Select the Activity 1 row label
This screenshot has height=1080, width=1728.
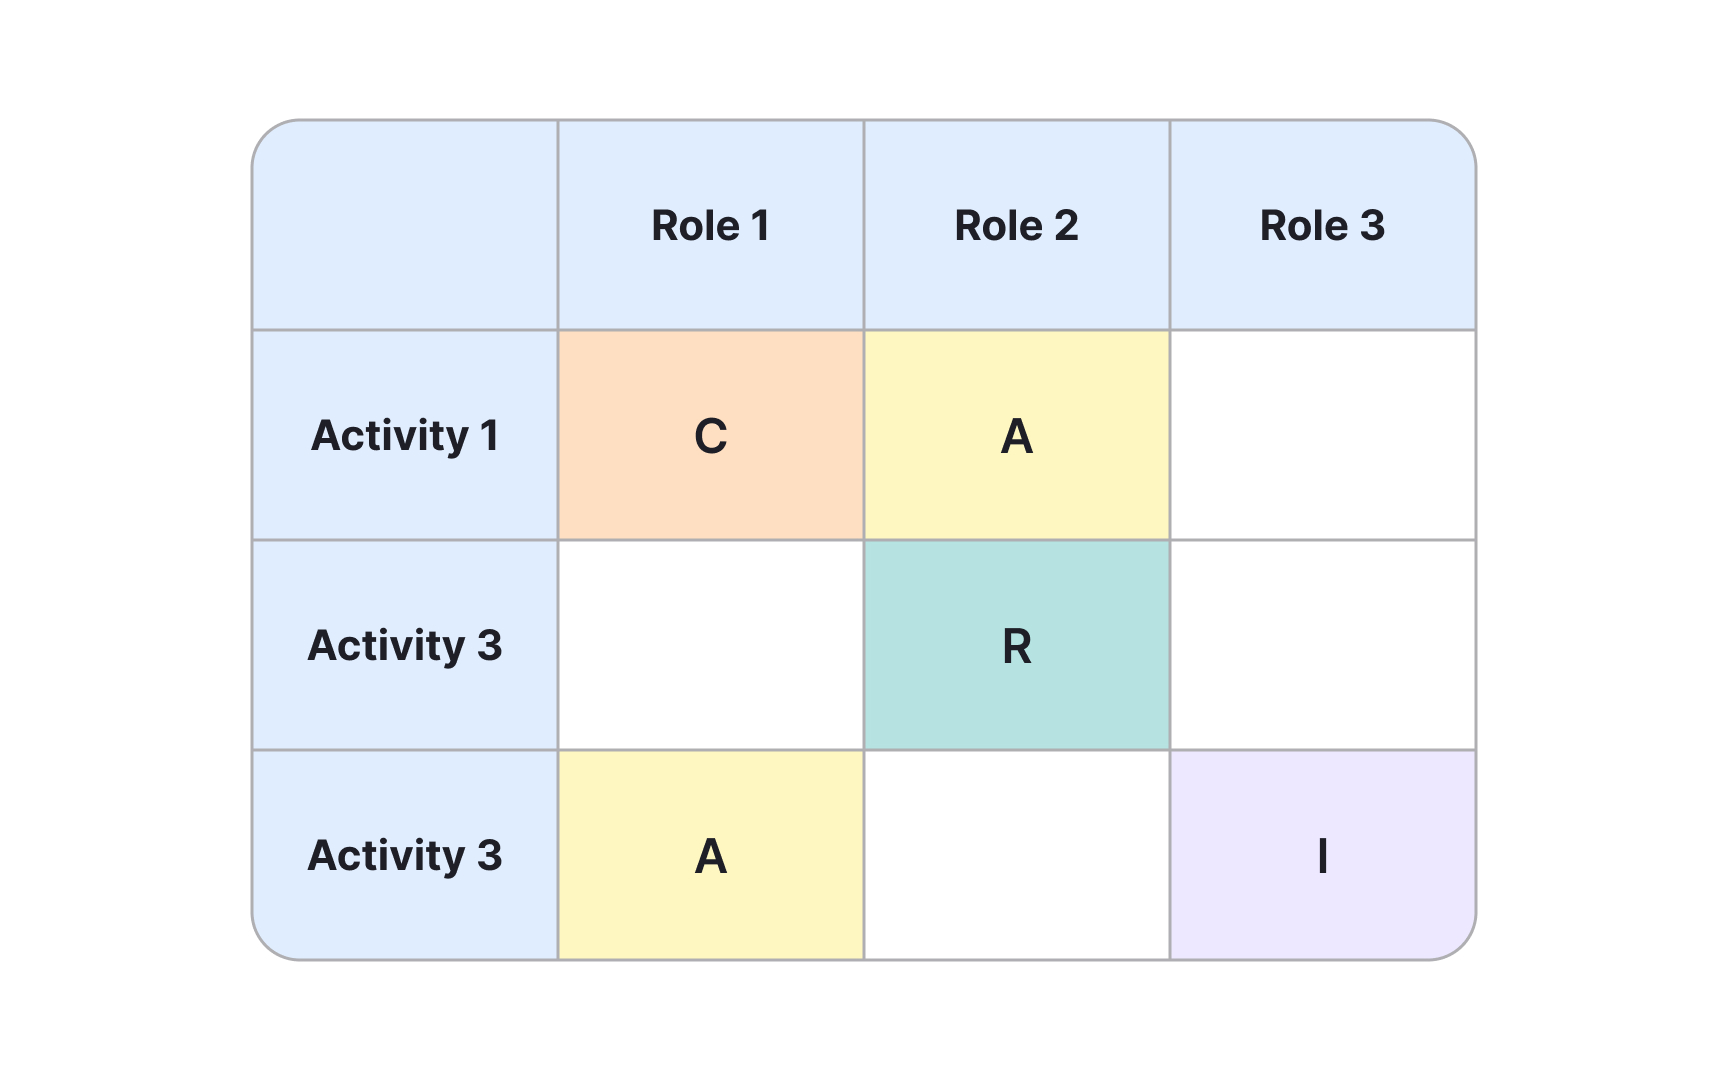[405, 436]
